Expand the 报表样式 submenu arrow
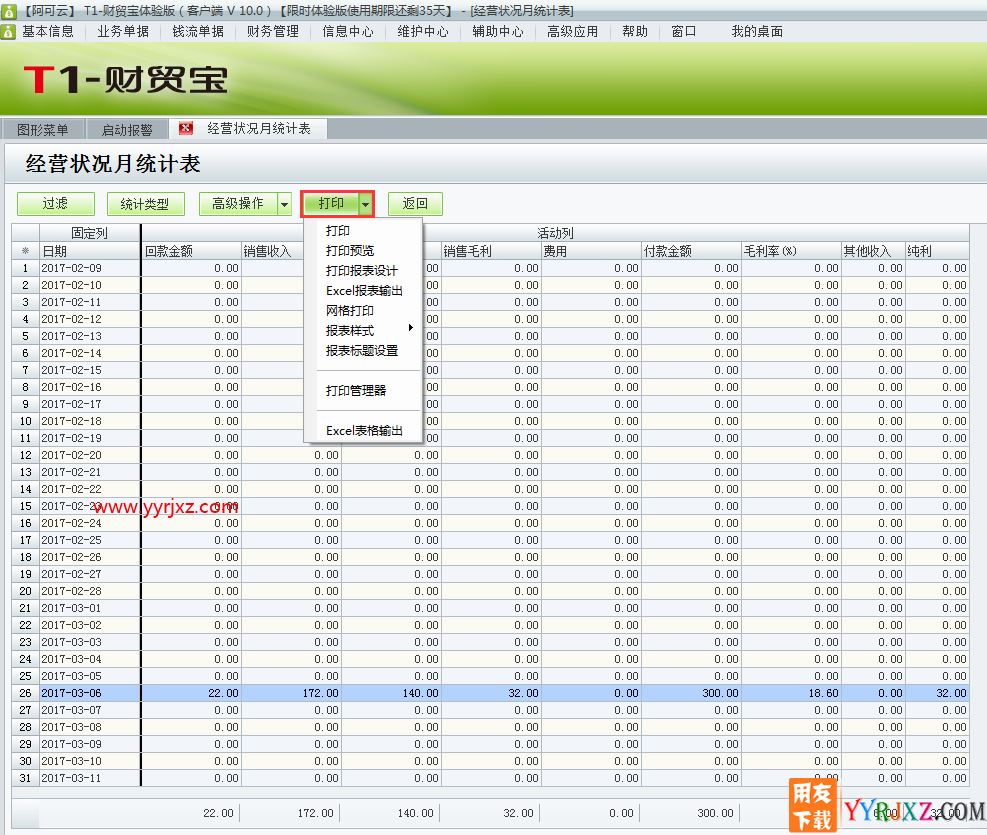The width and height of the screenshot is (987, 835). [410, 327]
